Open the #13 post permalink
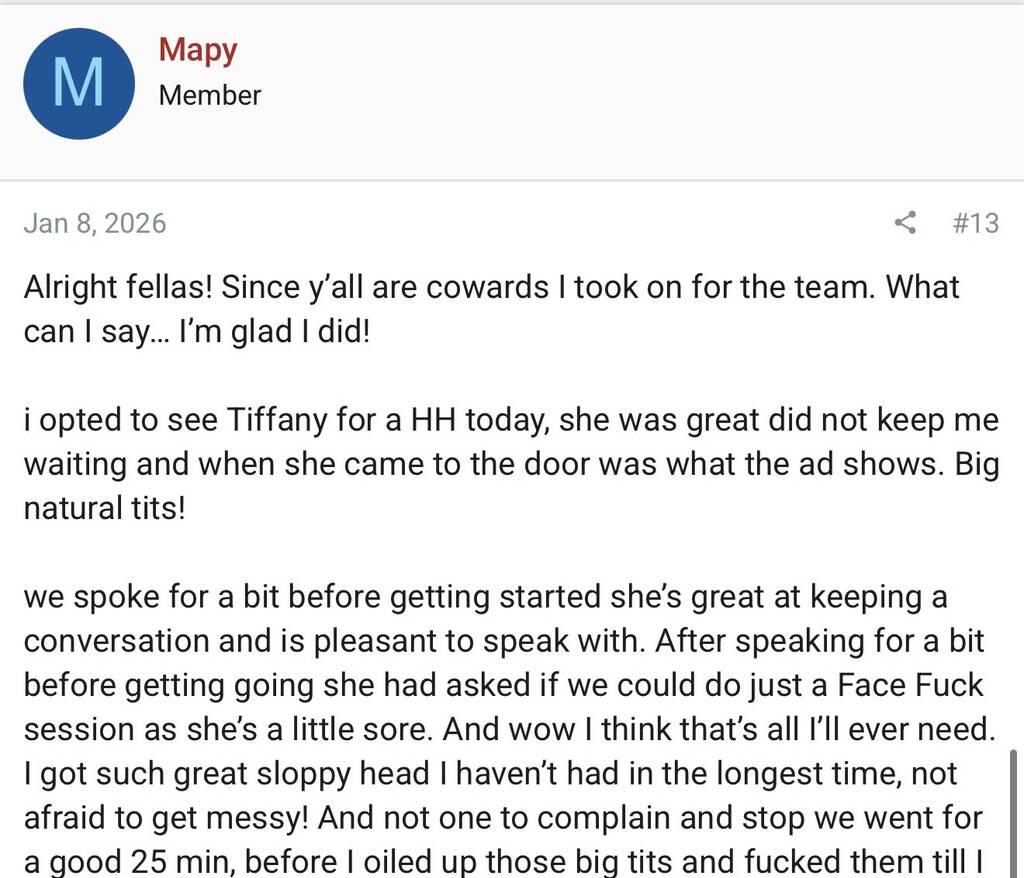 975,222
